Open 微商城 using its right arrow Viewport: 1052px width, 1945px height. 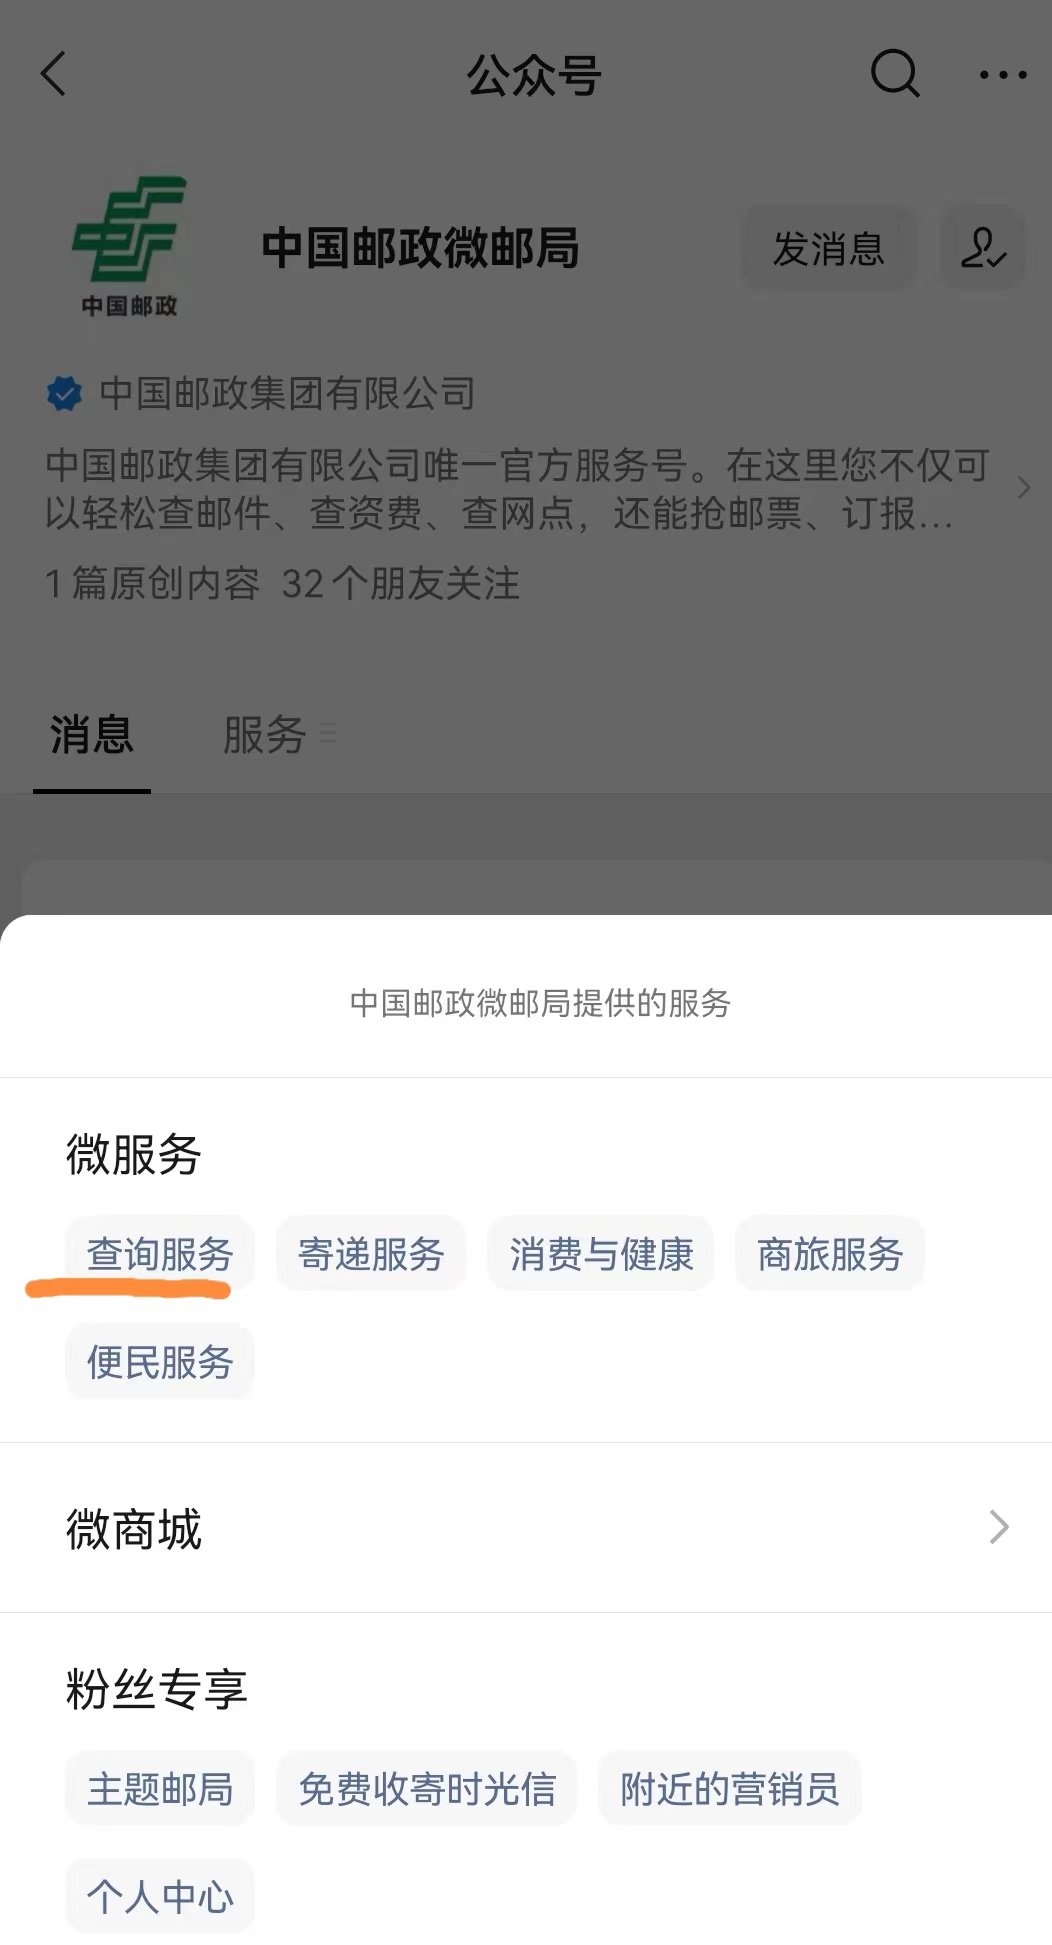999,1527
